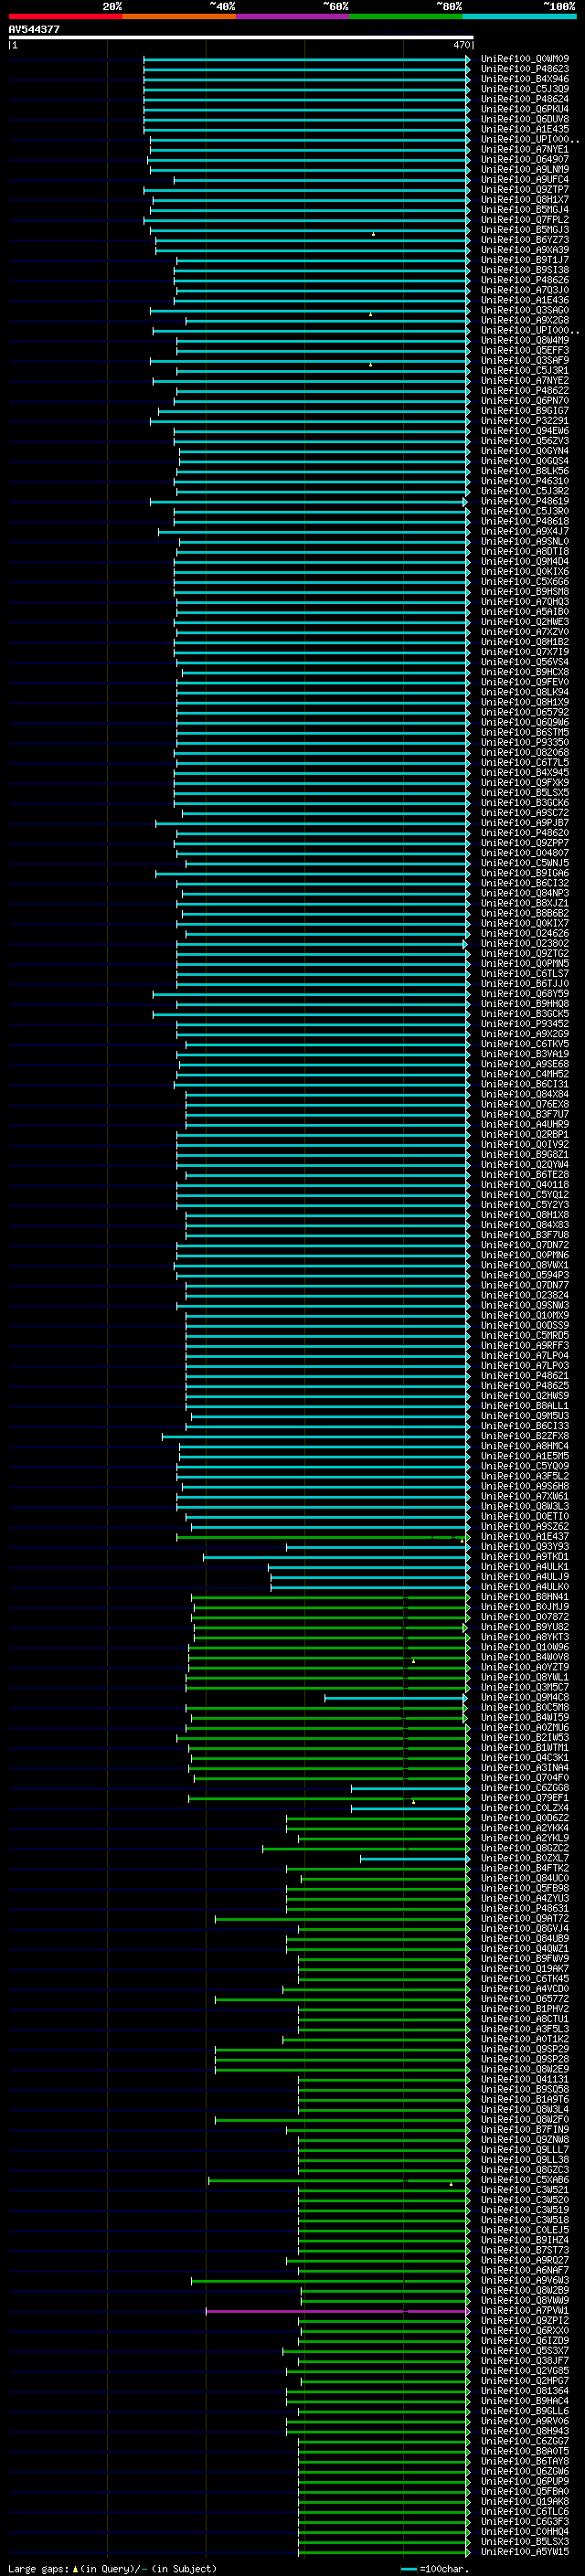
Task: Click the label UniRef100_Q3SAG0
Action: 525,311
